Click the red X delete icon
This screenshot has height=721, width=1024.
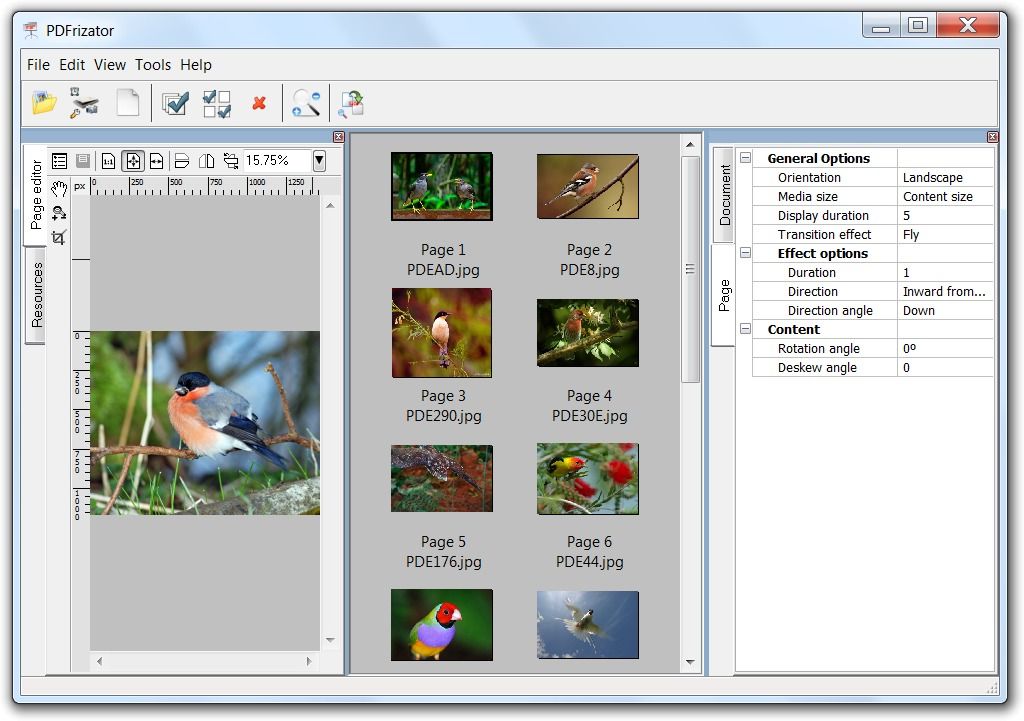[259, 103]
